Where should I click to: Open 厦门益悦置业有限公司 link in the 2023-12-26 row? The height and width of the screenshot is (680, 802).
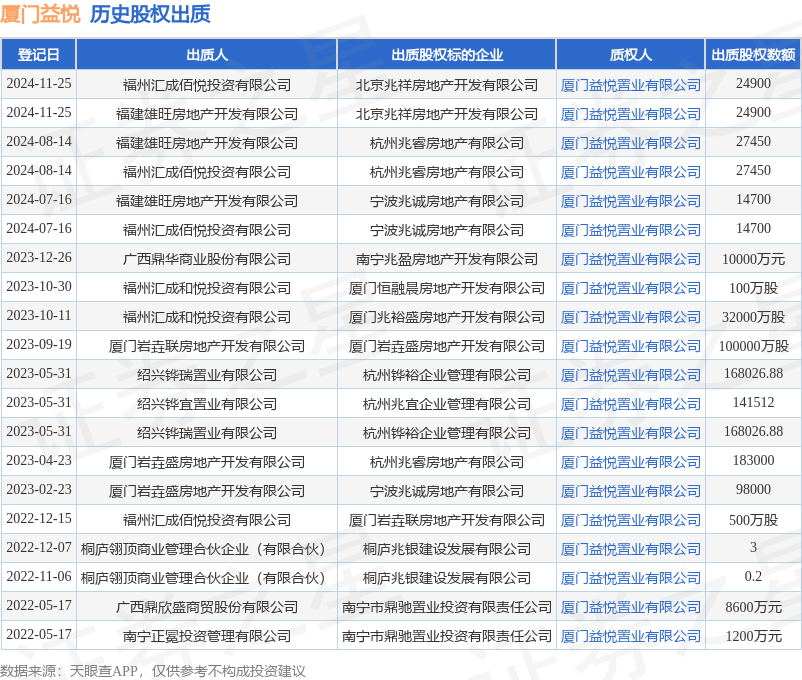631,259
